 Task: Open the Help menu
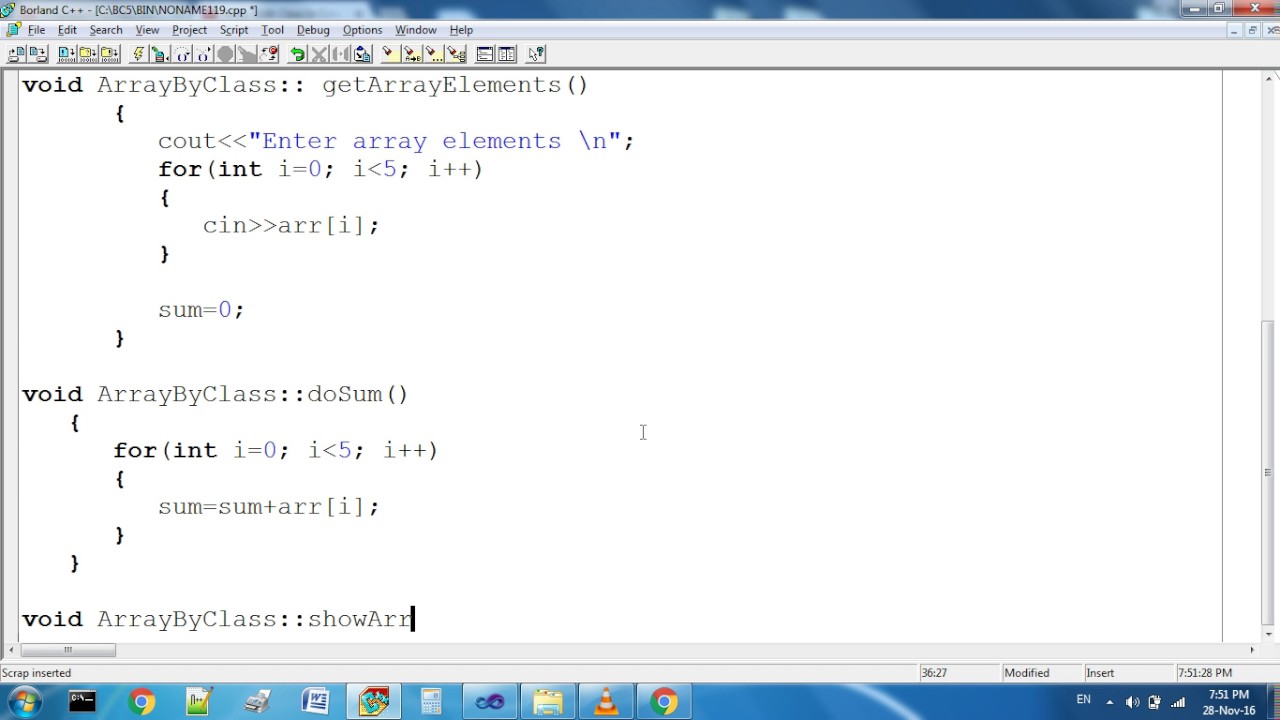point(461,30)
